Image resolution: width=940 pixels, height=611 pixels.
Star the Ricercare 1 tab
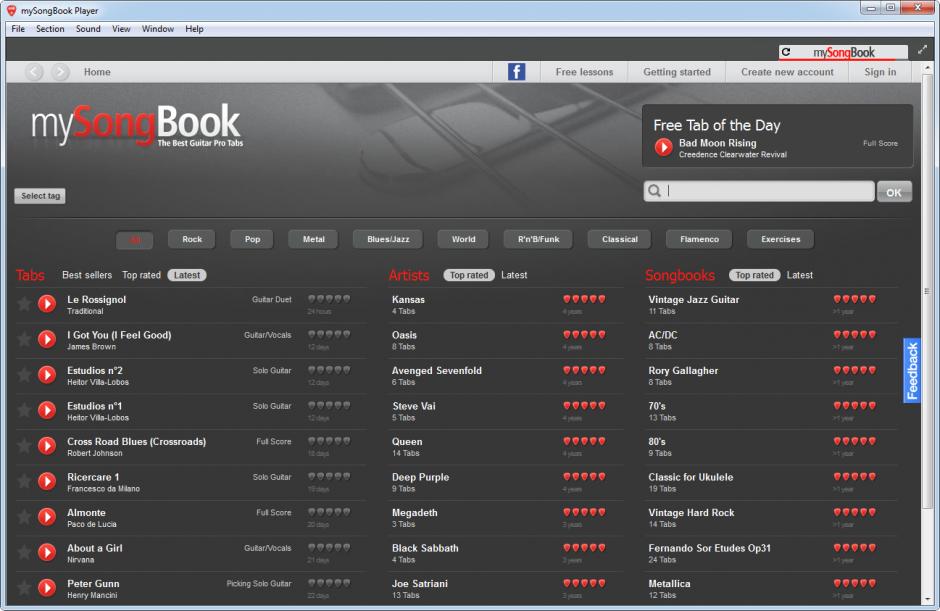click(x=24, y=481)
